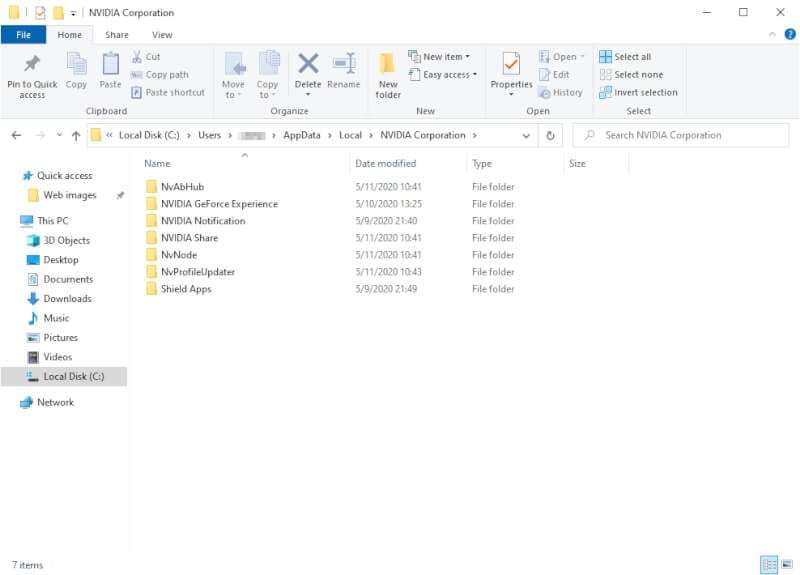The height and width of the screenshot is (575, 800).
Task: Click the Delete X icon
Action: pyautogui.click(x=308, y=64)
